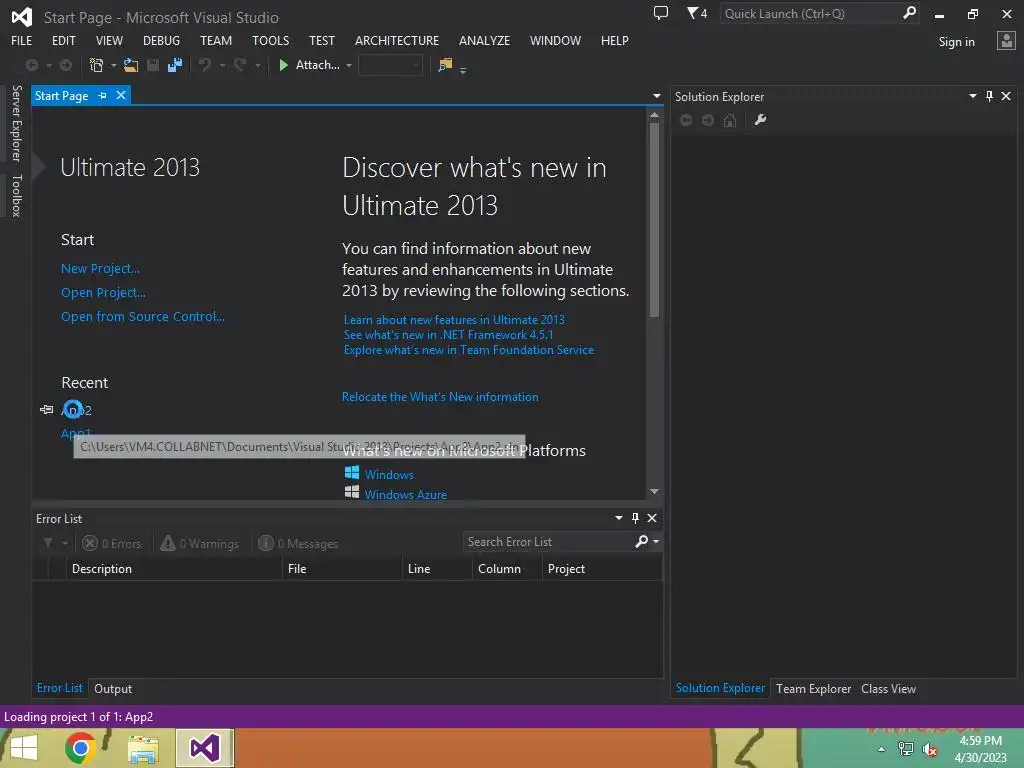Click the Search Error List field
Screen dimensions: 1024x768
(547, 541)
